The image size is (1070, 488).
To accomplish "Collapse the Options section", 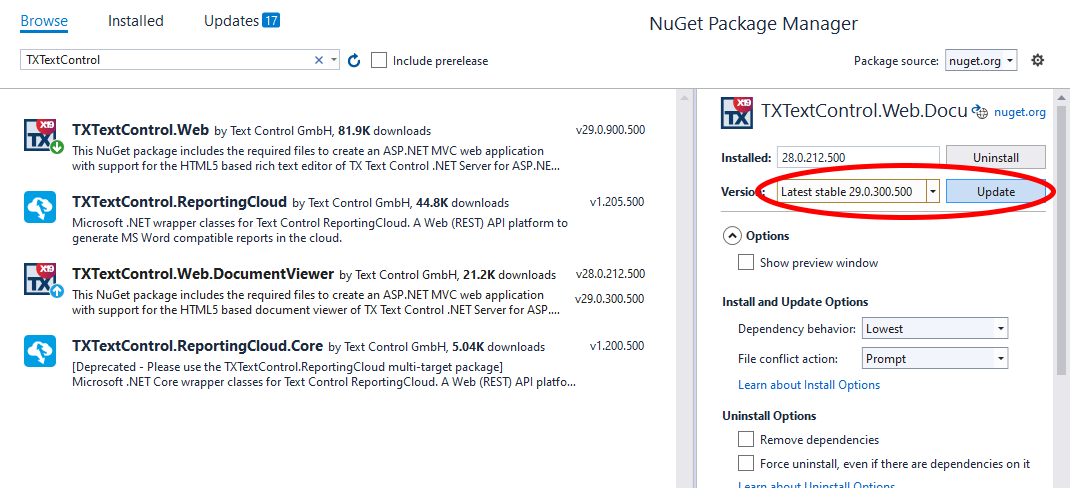I will point(732,236).
